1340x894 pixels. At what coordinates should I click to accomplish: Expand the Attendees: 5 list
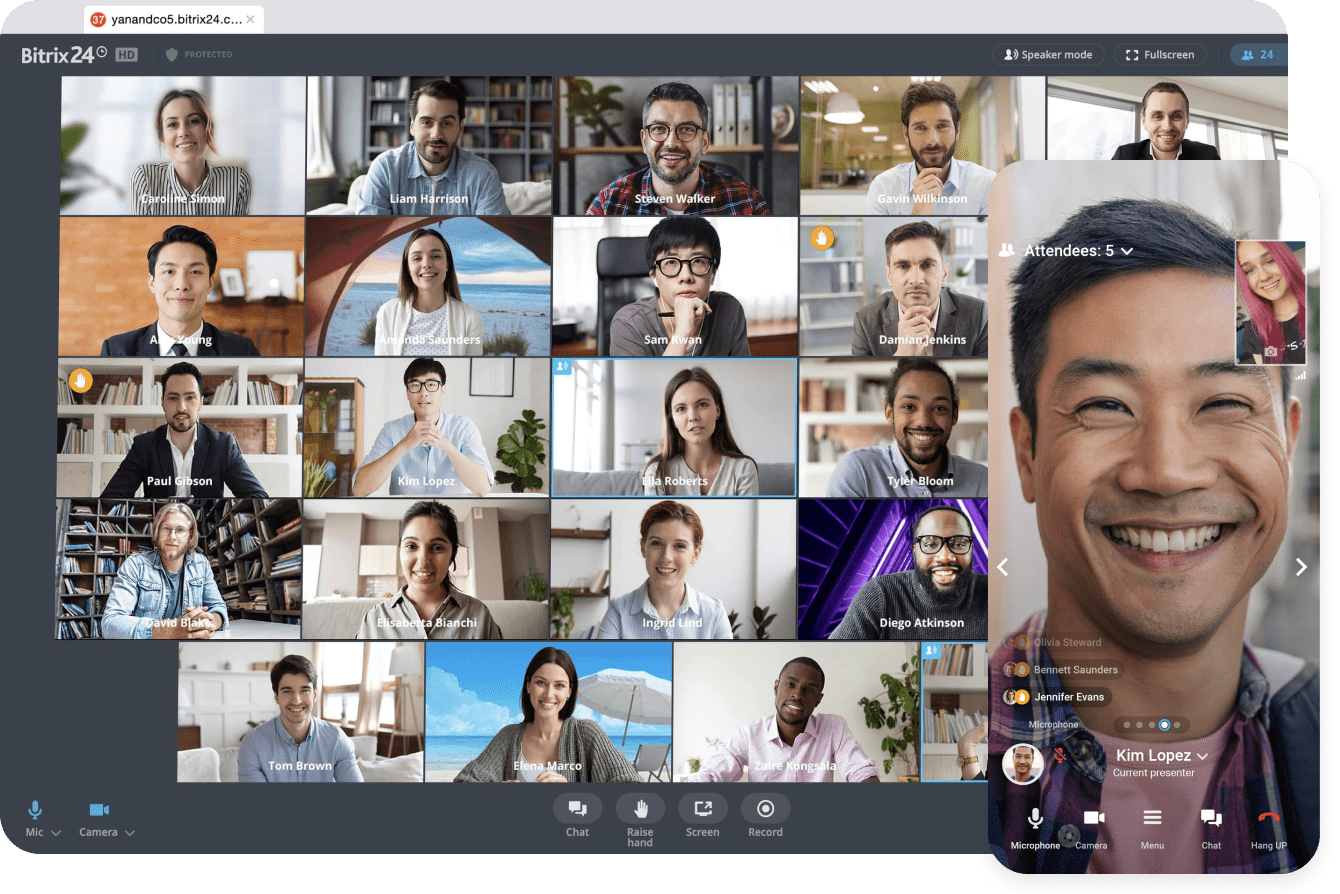coord(1127,251)
